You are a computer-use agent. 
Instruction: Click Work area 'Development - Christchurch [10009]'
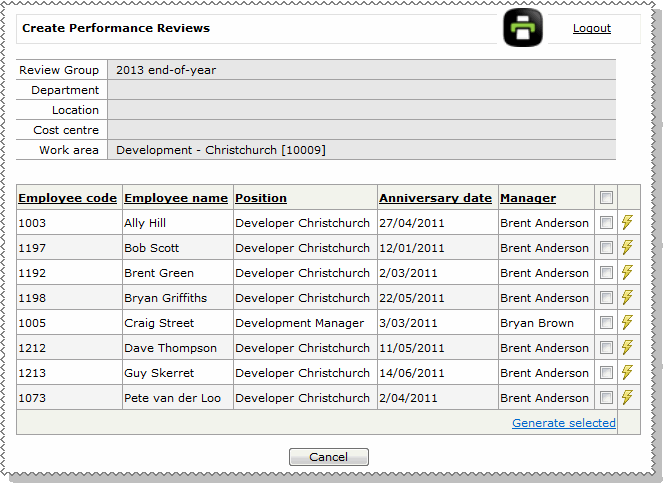362,150
